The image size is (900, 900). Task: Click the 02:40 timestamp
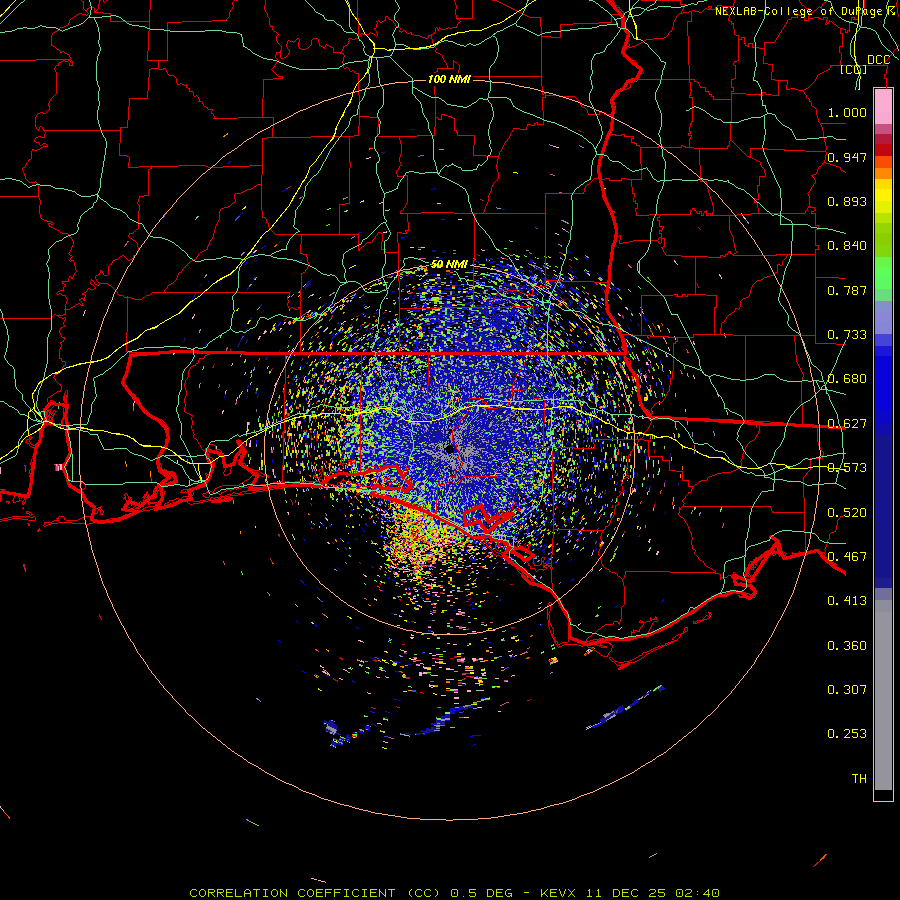[698, 893]
